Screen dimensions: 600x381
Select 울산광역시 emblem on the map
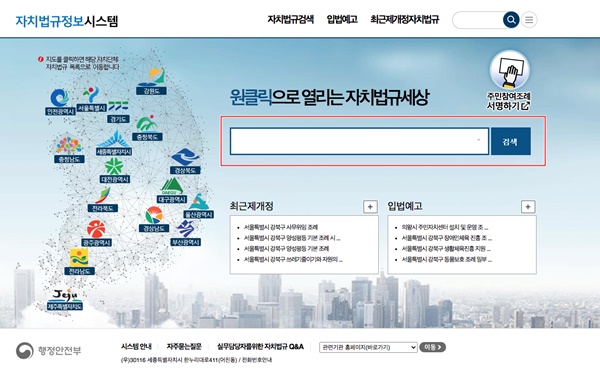[199, 206]
